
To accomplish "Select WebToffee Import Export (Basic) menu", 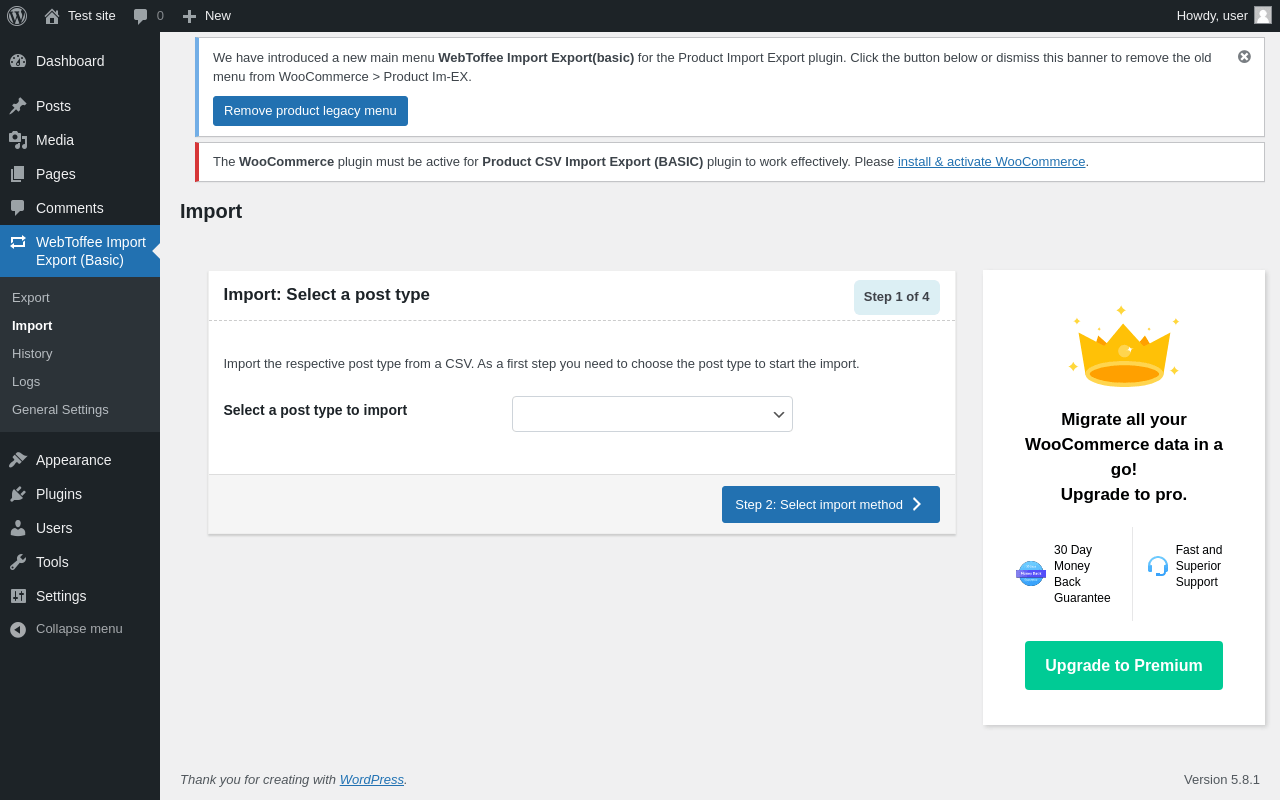I will (x=80, y=251).
